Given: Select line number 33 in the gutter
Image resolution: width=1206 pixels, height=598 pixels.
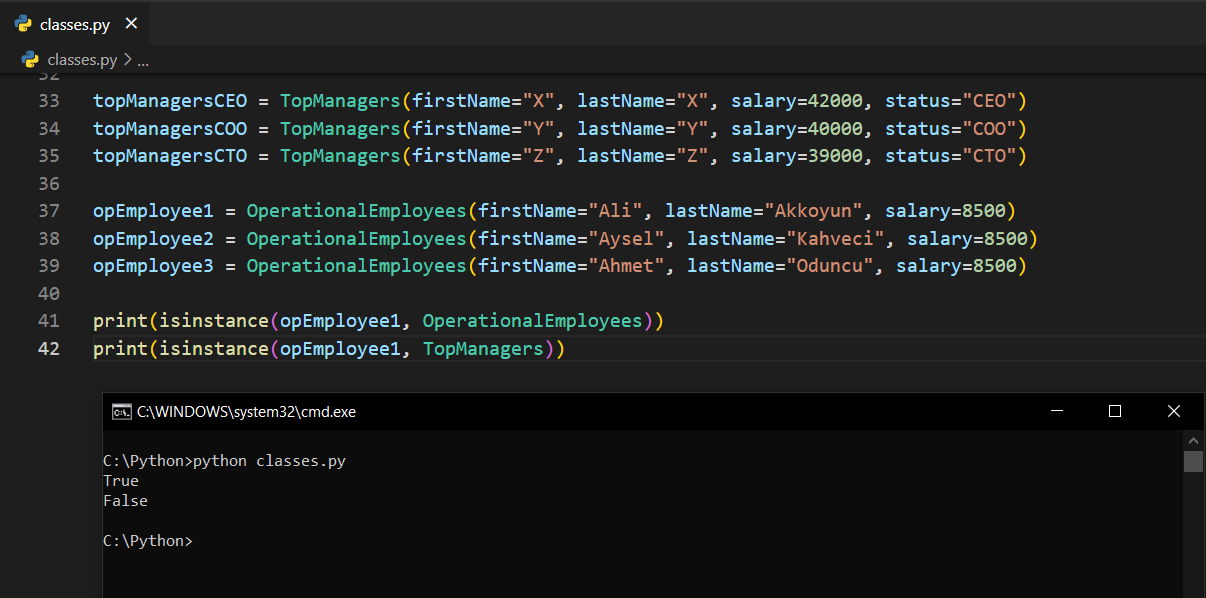Looking at the screenshot, I should pyautogui.click(x=48, y=101).
